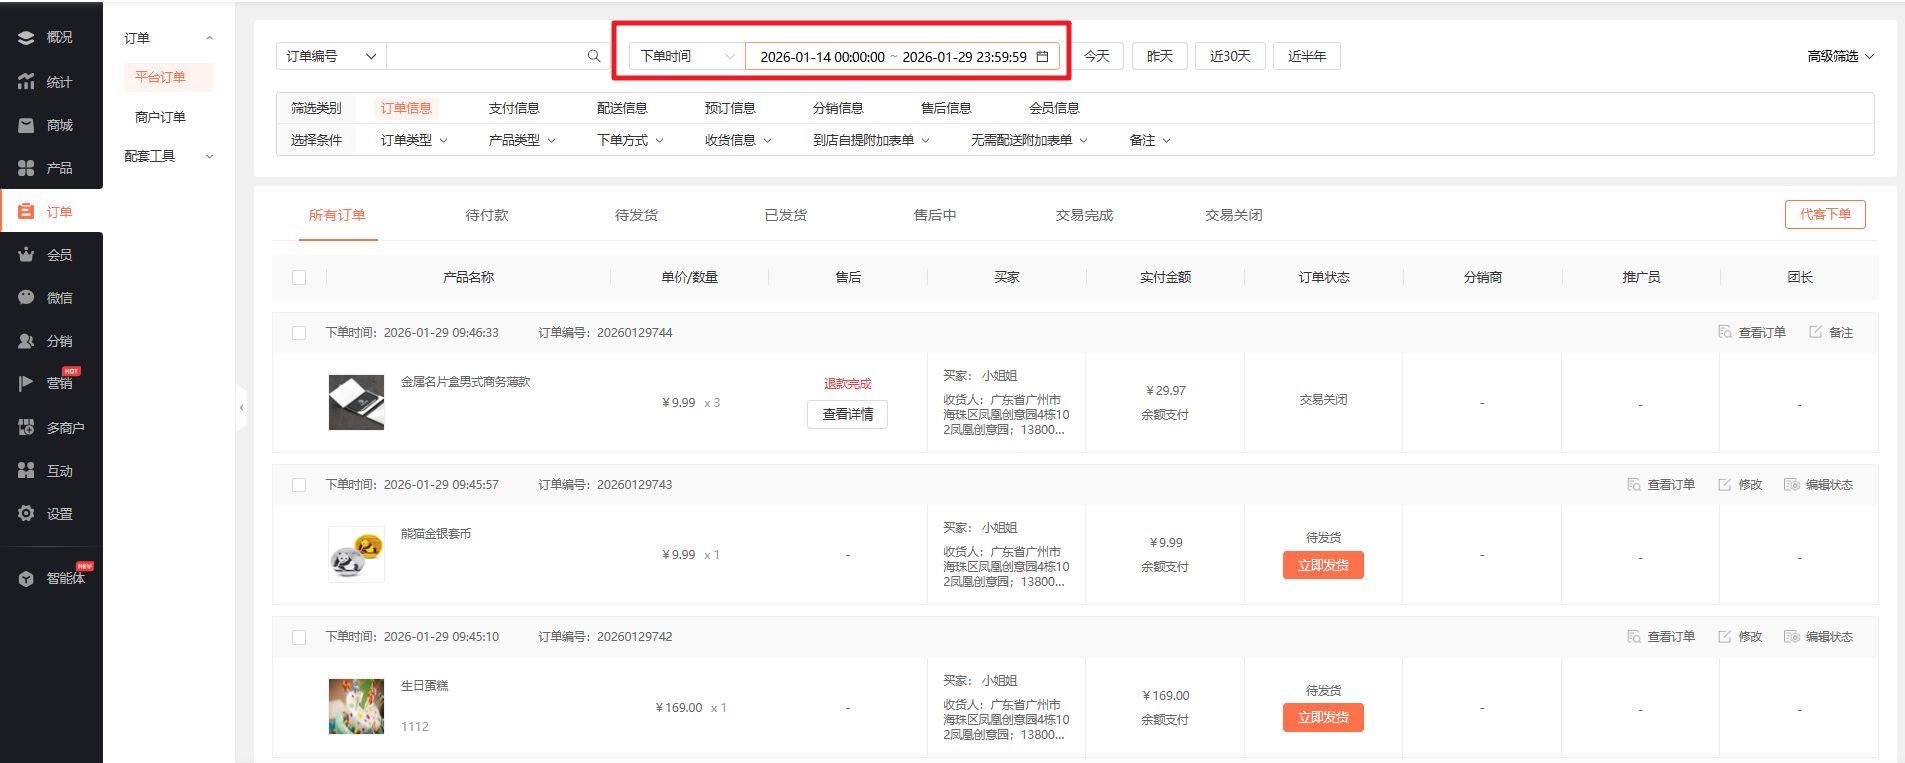1905x763 pixels.
Task: Select checkbox for order 20260129742
Action: coord(299,637)
